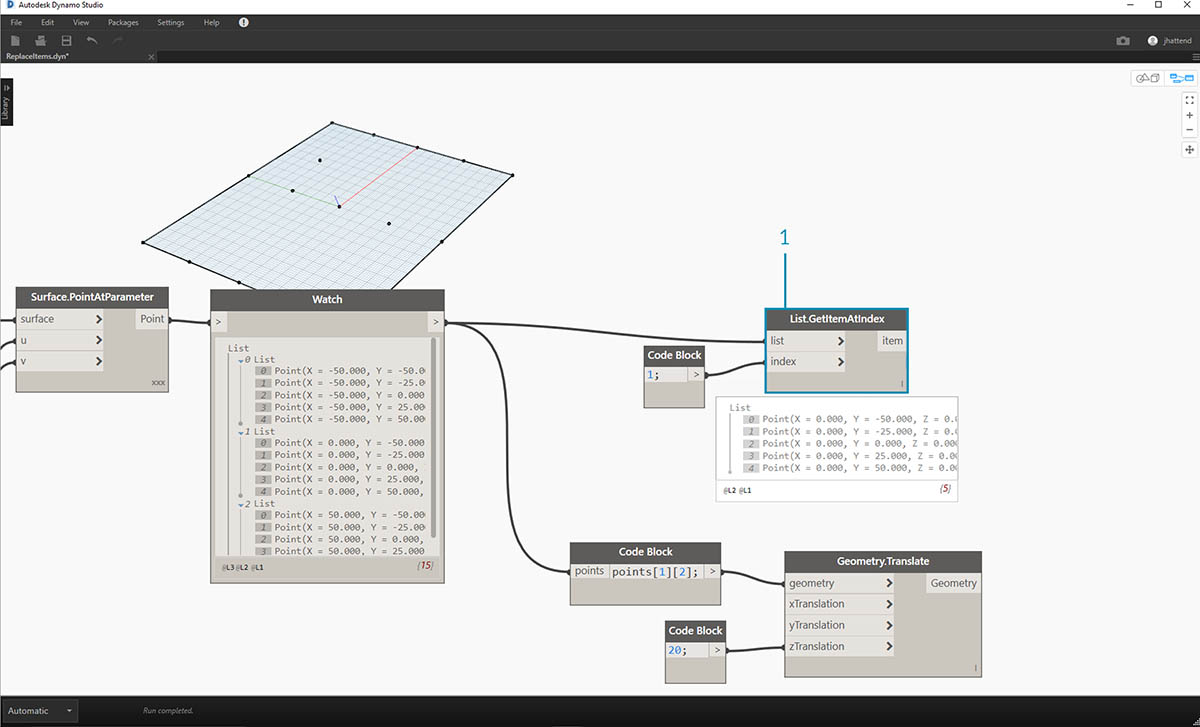Open the Settings menu

tap(170, 22)
